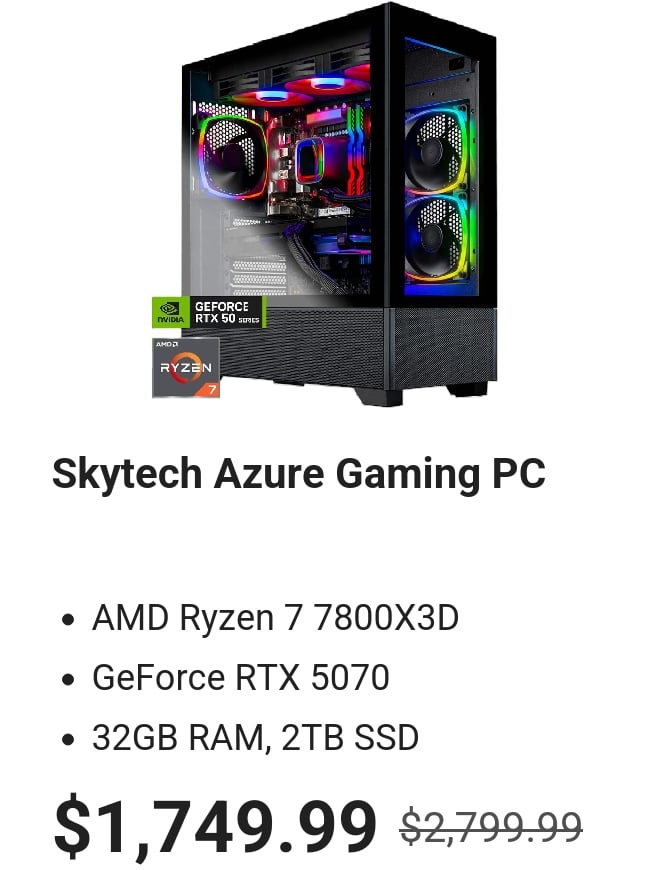This screenshot has height=870, width=649.
Task: Click the rear rainbow exhaust fan
Action: (x=232, y=156)
